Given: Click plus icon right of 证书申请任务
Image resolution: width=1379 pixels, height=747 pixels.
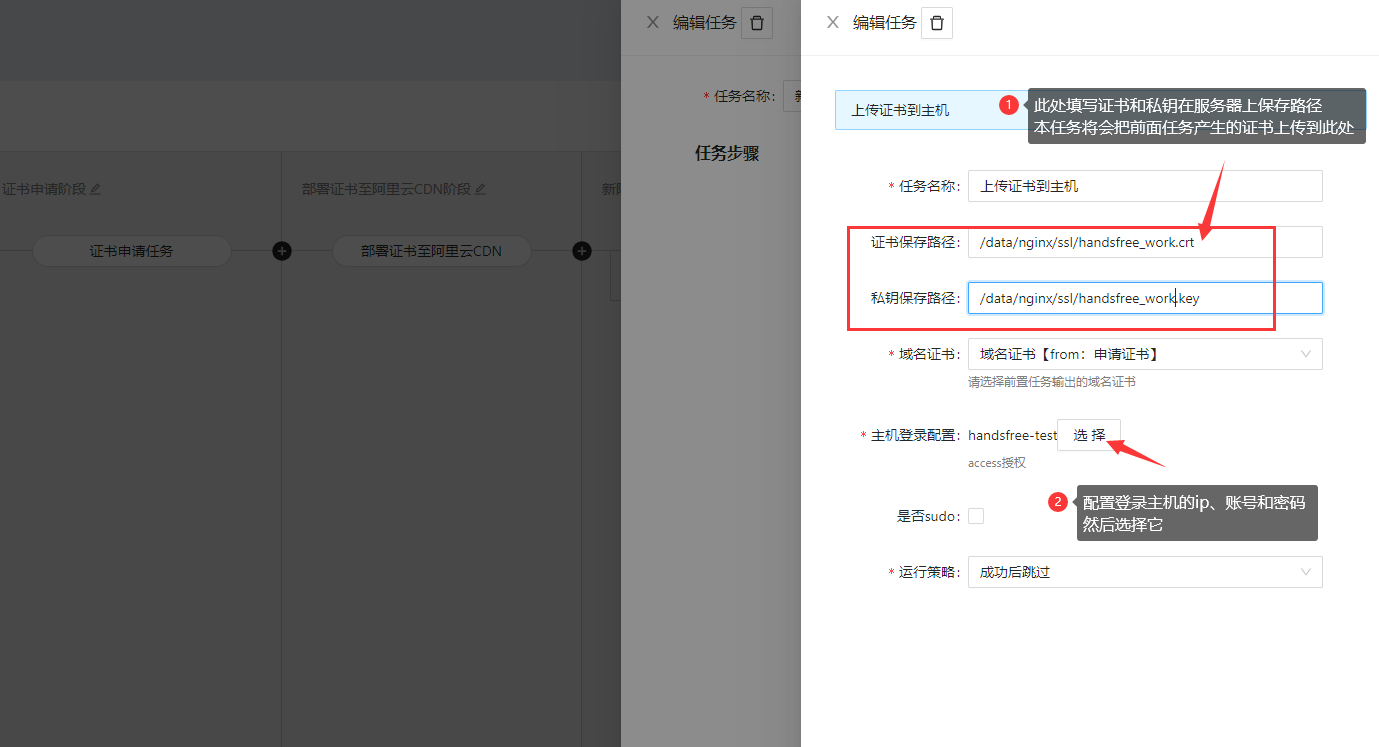Looking at the screenshot, I should [x=282, y=251].
